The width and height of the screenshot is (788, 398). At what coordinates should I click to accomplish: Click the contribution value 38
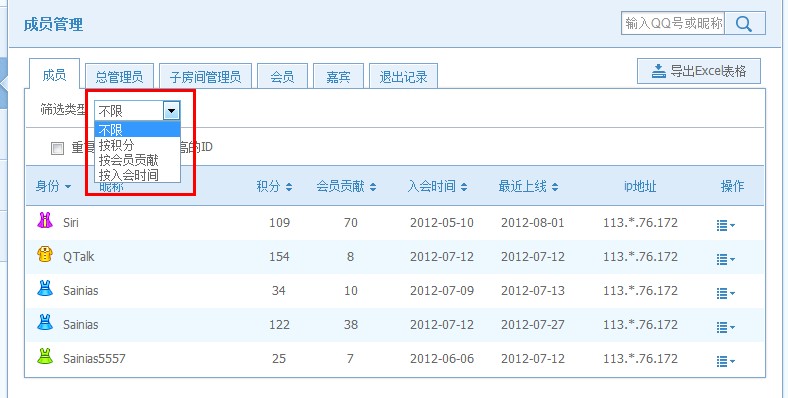click(x=351, y=325)
